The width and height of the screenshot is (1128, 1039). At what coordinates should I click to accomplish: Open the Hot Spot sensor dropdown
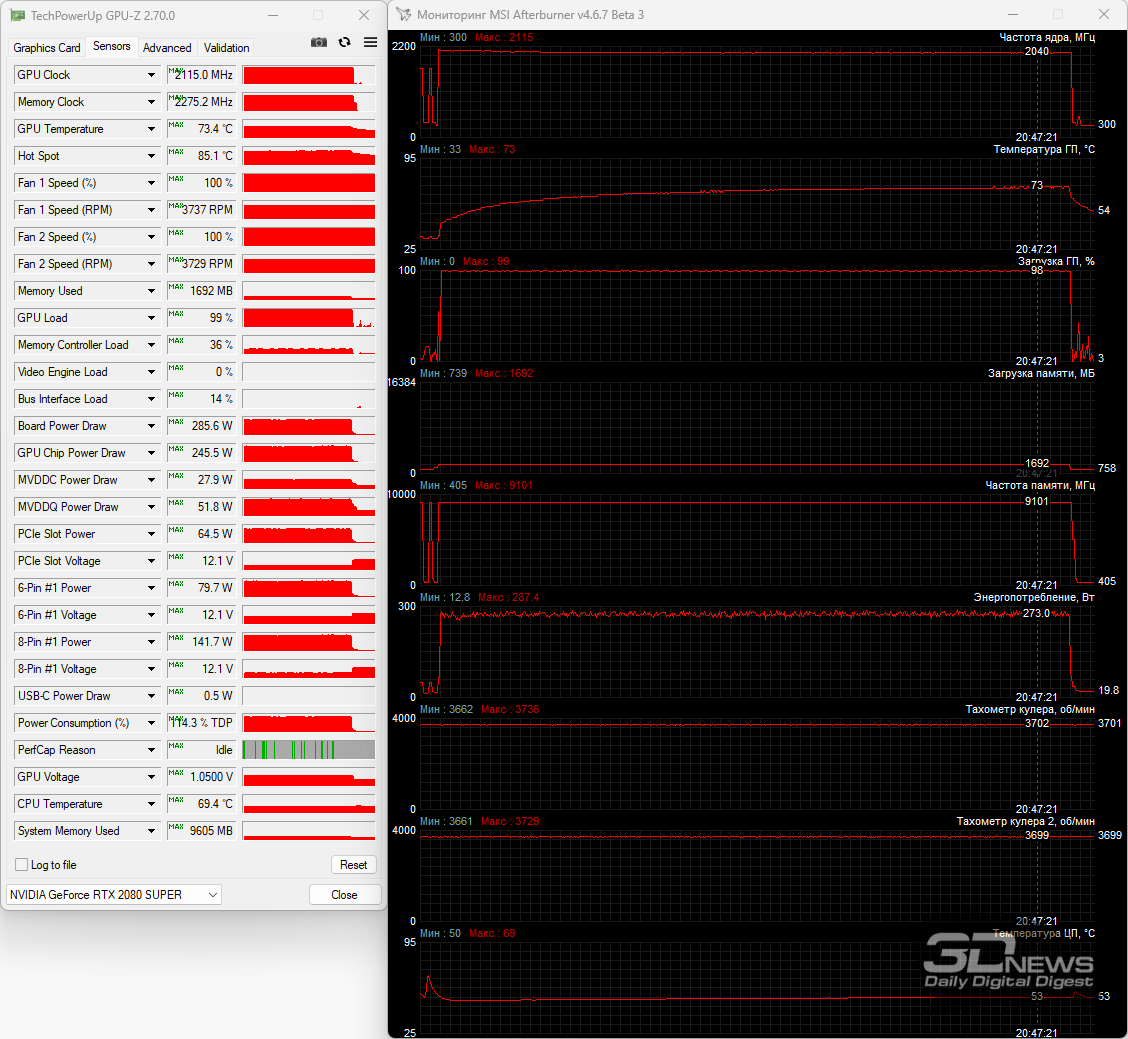151,156
